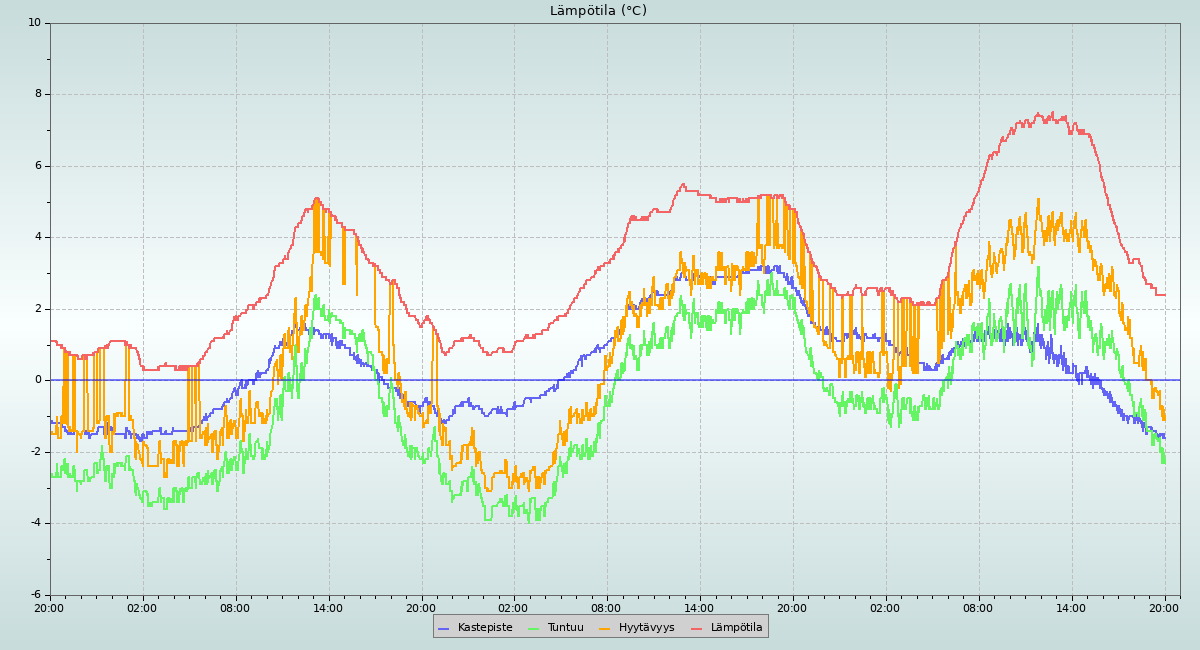Click the first 14:00 x-axis time label

(x=328, y=607)
